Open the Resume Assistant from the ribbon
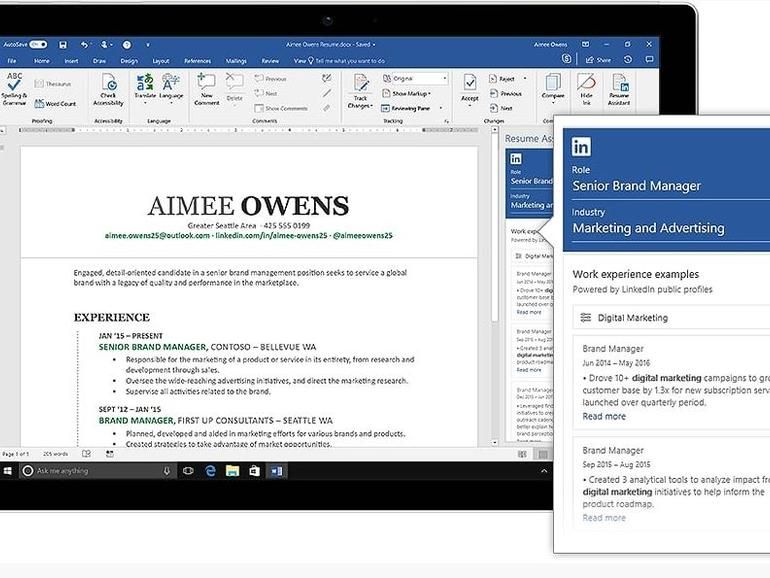 [x=619, y=89]
